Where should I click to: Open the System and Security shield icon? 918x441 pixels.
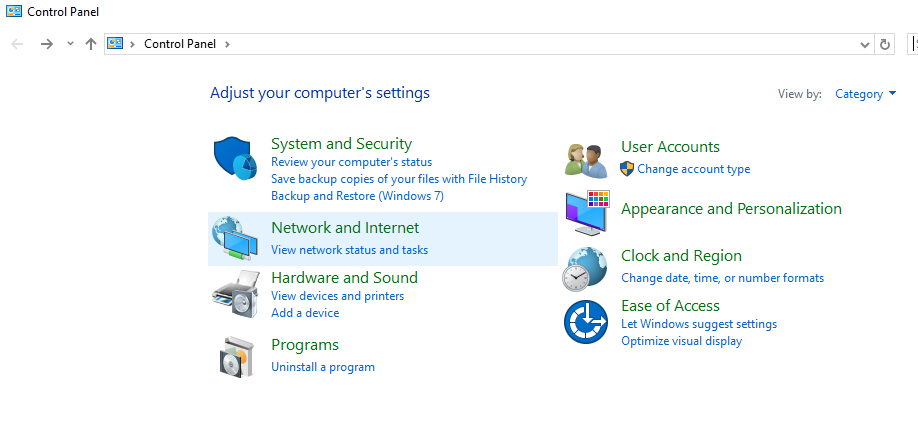point(235,159)
